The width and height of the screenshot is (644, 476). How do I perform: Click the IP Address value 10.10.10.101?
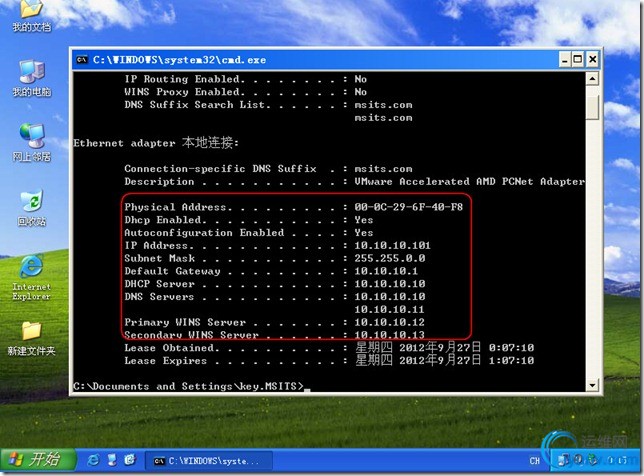(x=392, y=246)
